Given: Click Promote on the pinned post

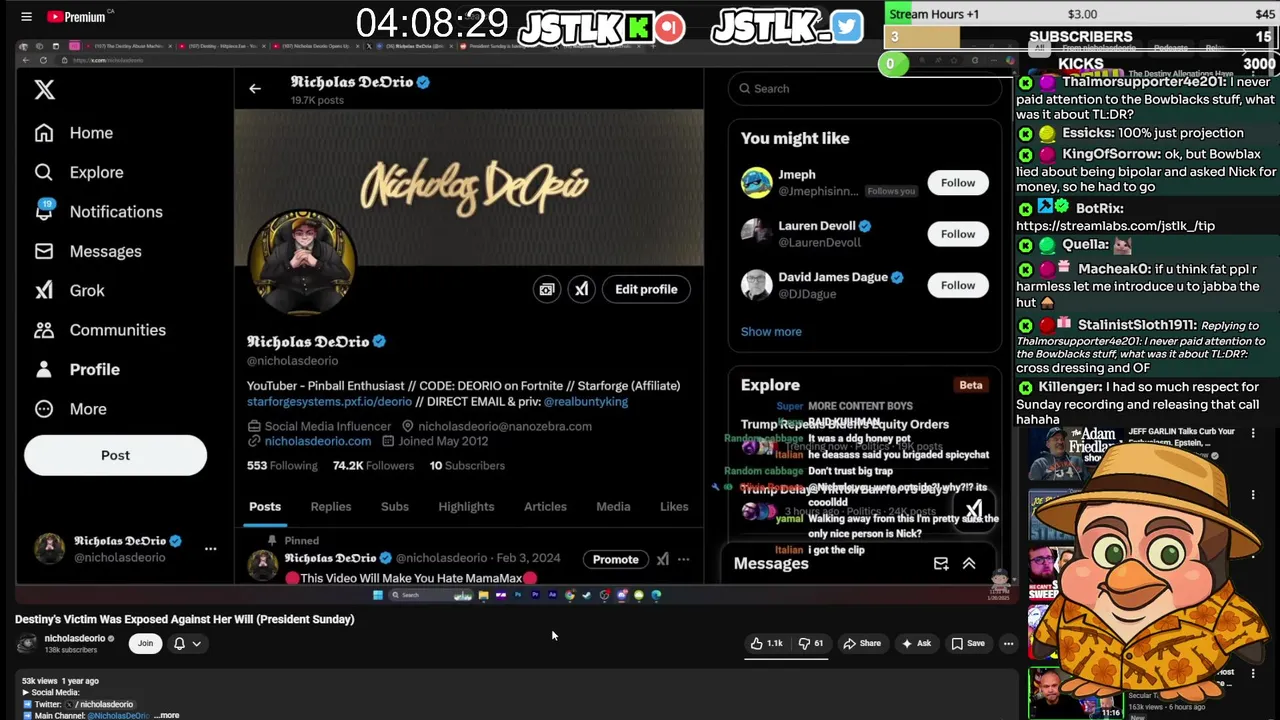Looking at the screenshot, I should [615, 559].
